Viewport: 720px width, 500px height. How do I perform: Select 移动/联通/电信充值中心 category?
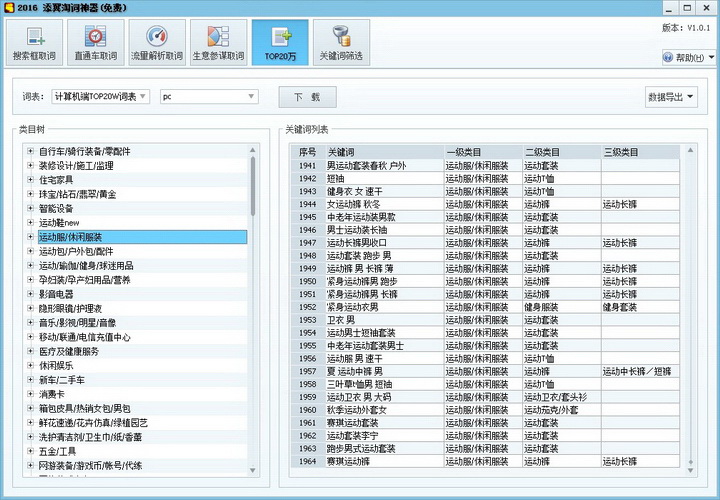tap(84, 337)
